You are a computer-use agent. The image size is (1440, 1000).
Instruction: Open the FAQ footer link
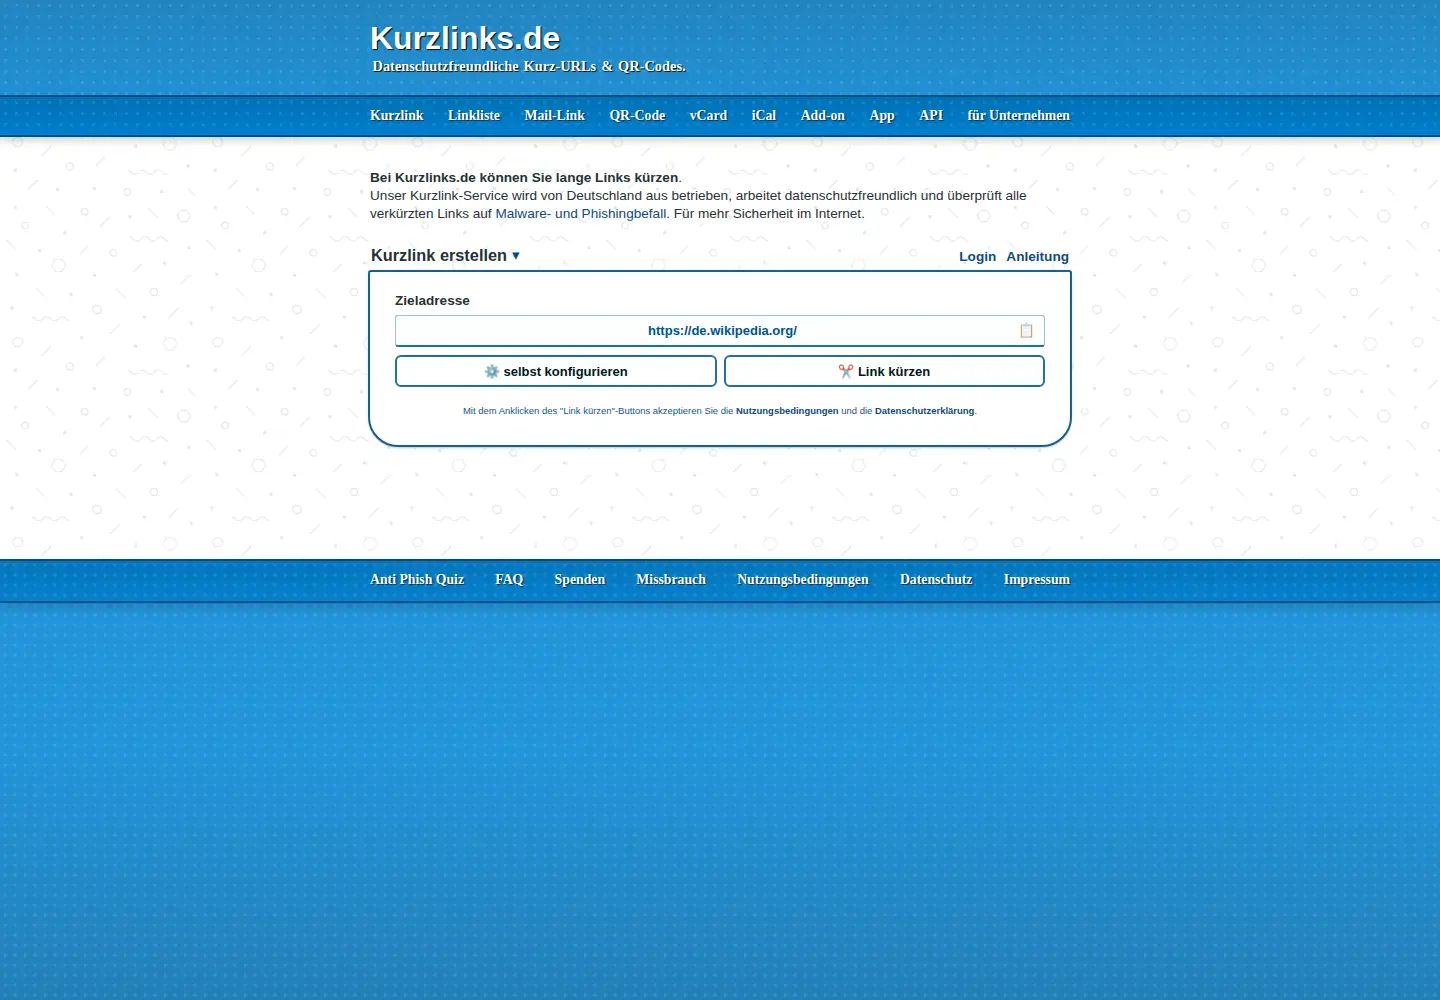(509, 580)
